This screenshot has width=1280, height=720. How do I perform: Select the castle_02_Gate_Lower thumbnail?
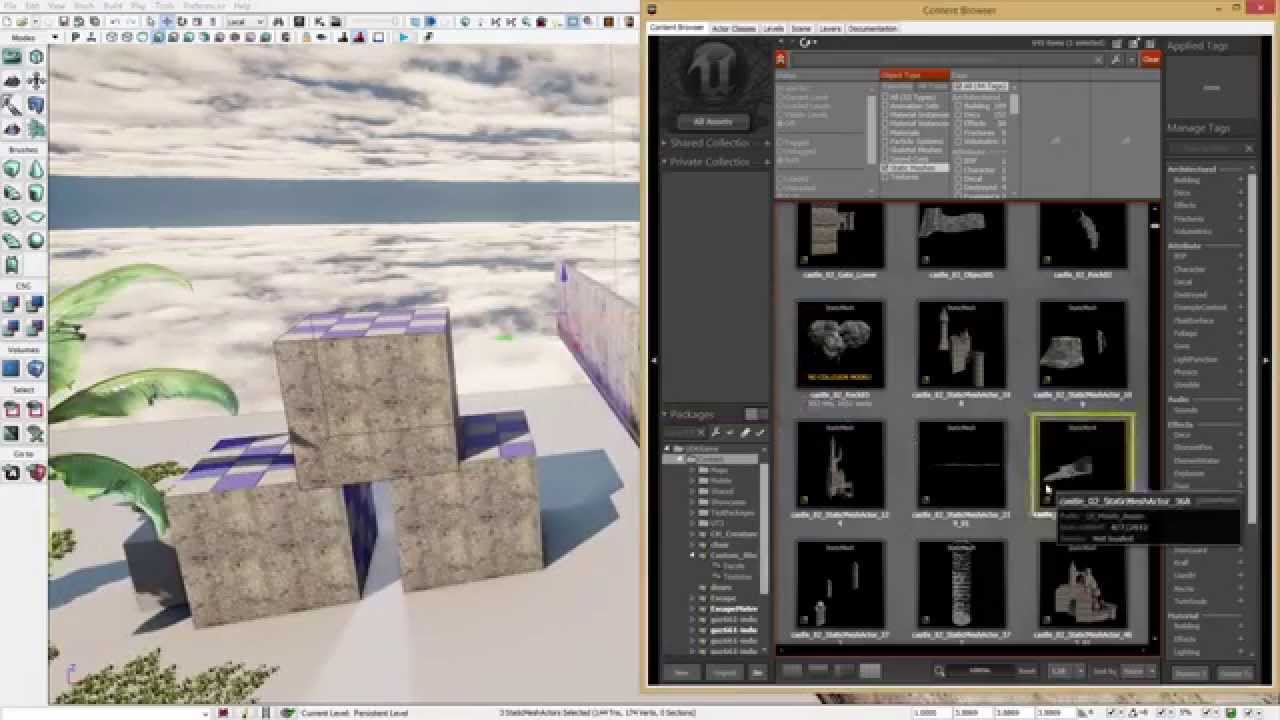(x=840, y=237)
